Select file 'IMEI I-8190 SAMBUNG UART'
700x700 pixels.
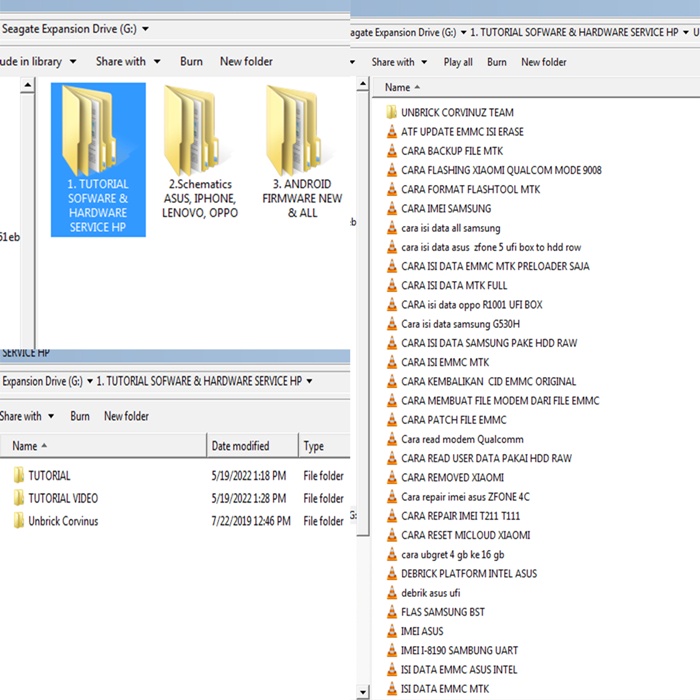pyautogui.click(x=459, y=650)
